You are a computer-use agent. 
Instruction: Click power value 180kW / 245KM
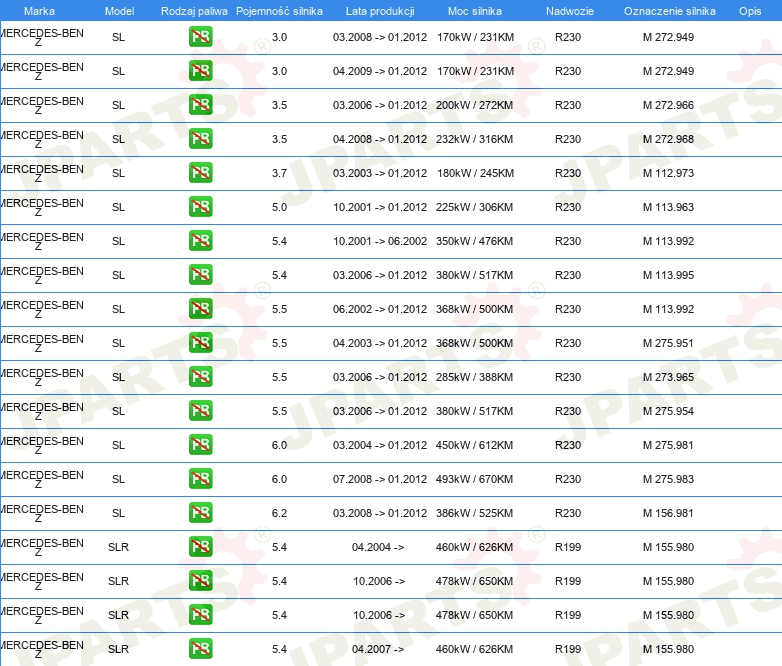tap(475, 173)
